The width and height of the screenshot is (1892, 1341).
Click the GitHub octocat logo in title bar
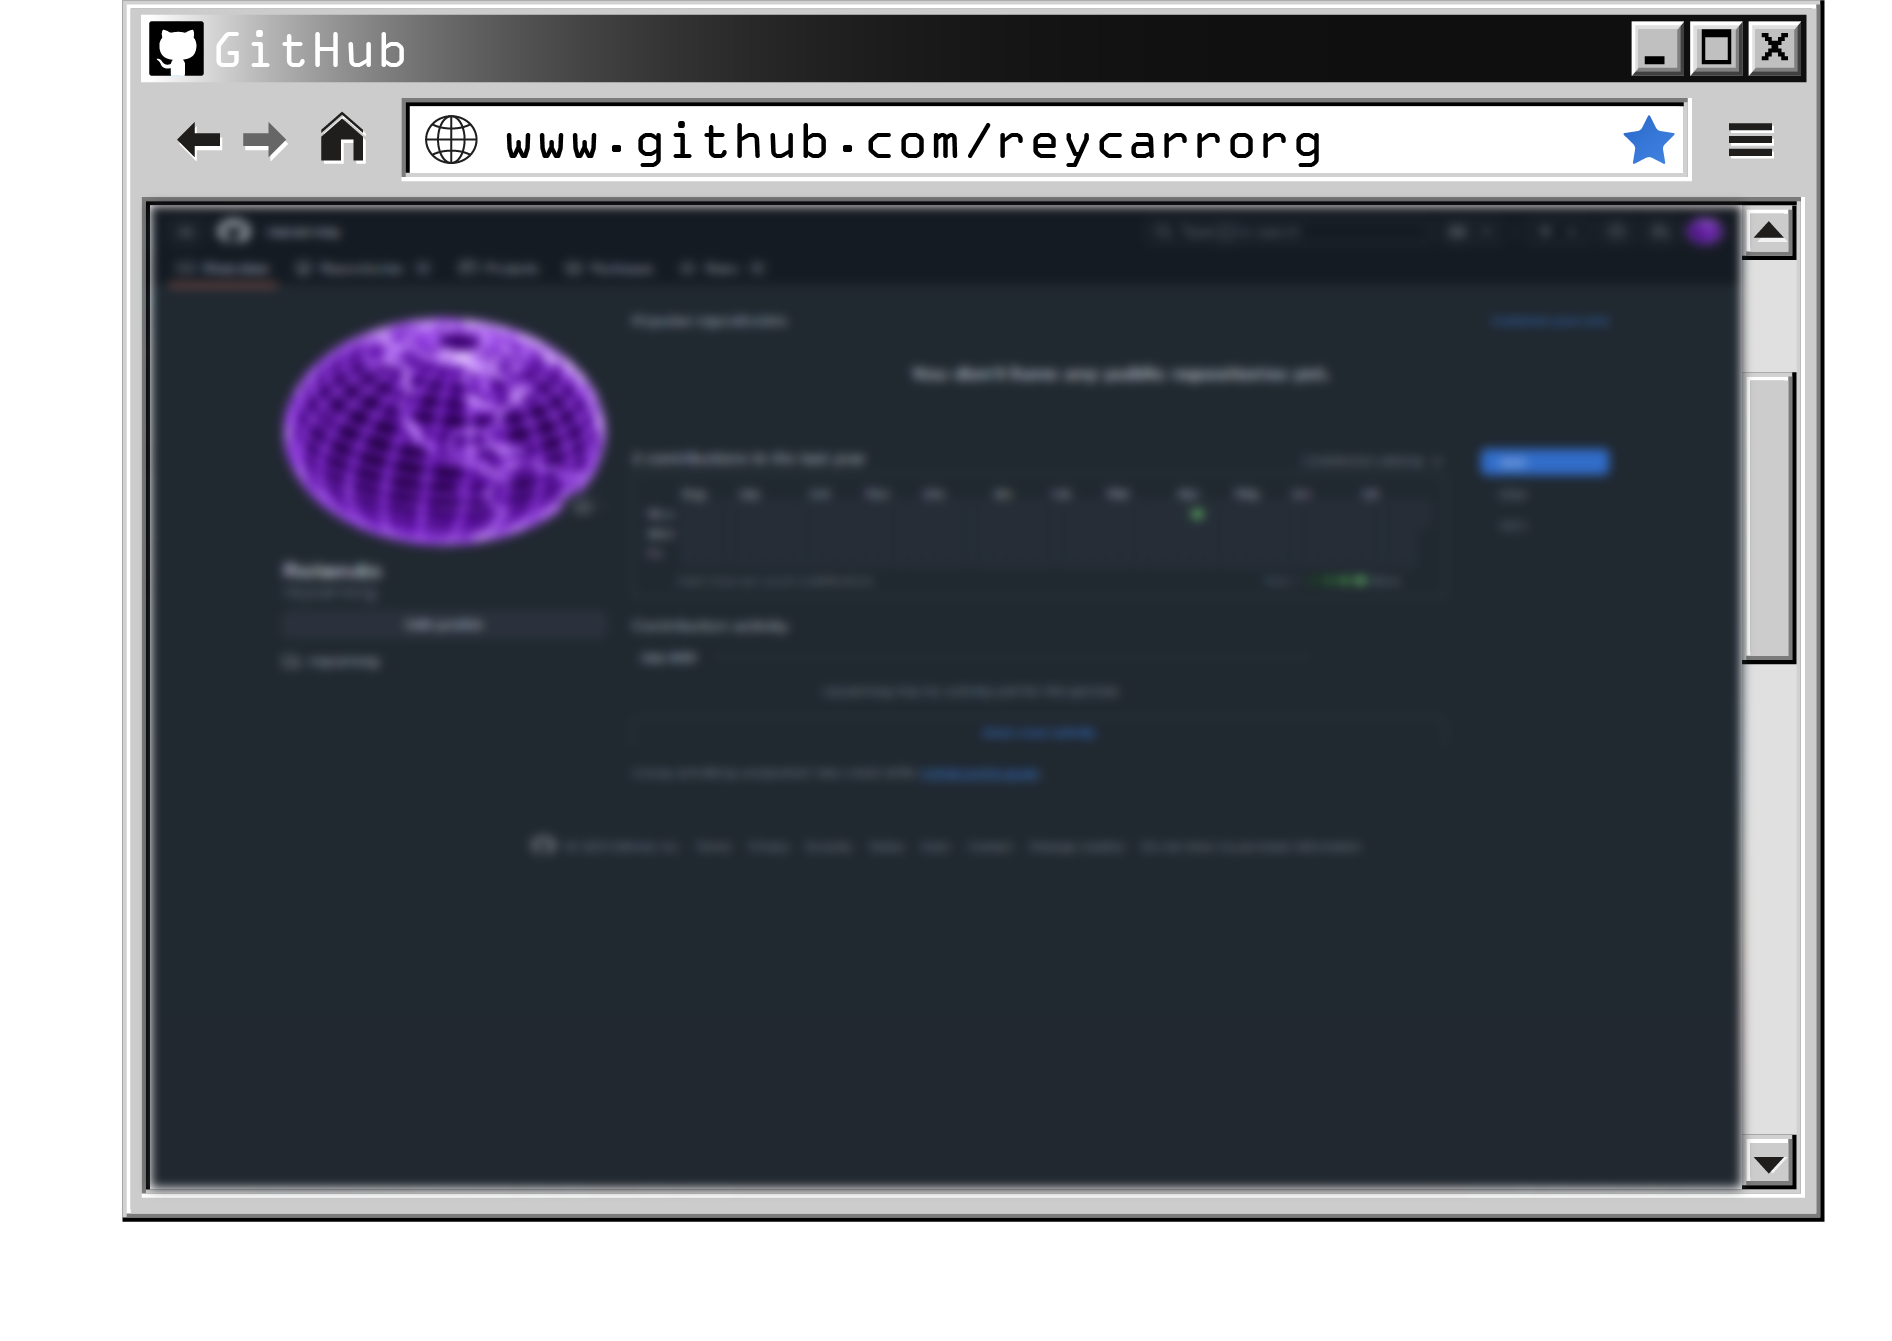click(177, 49)
